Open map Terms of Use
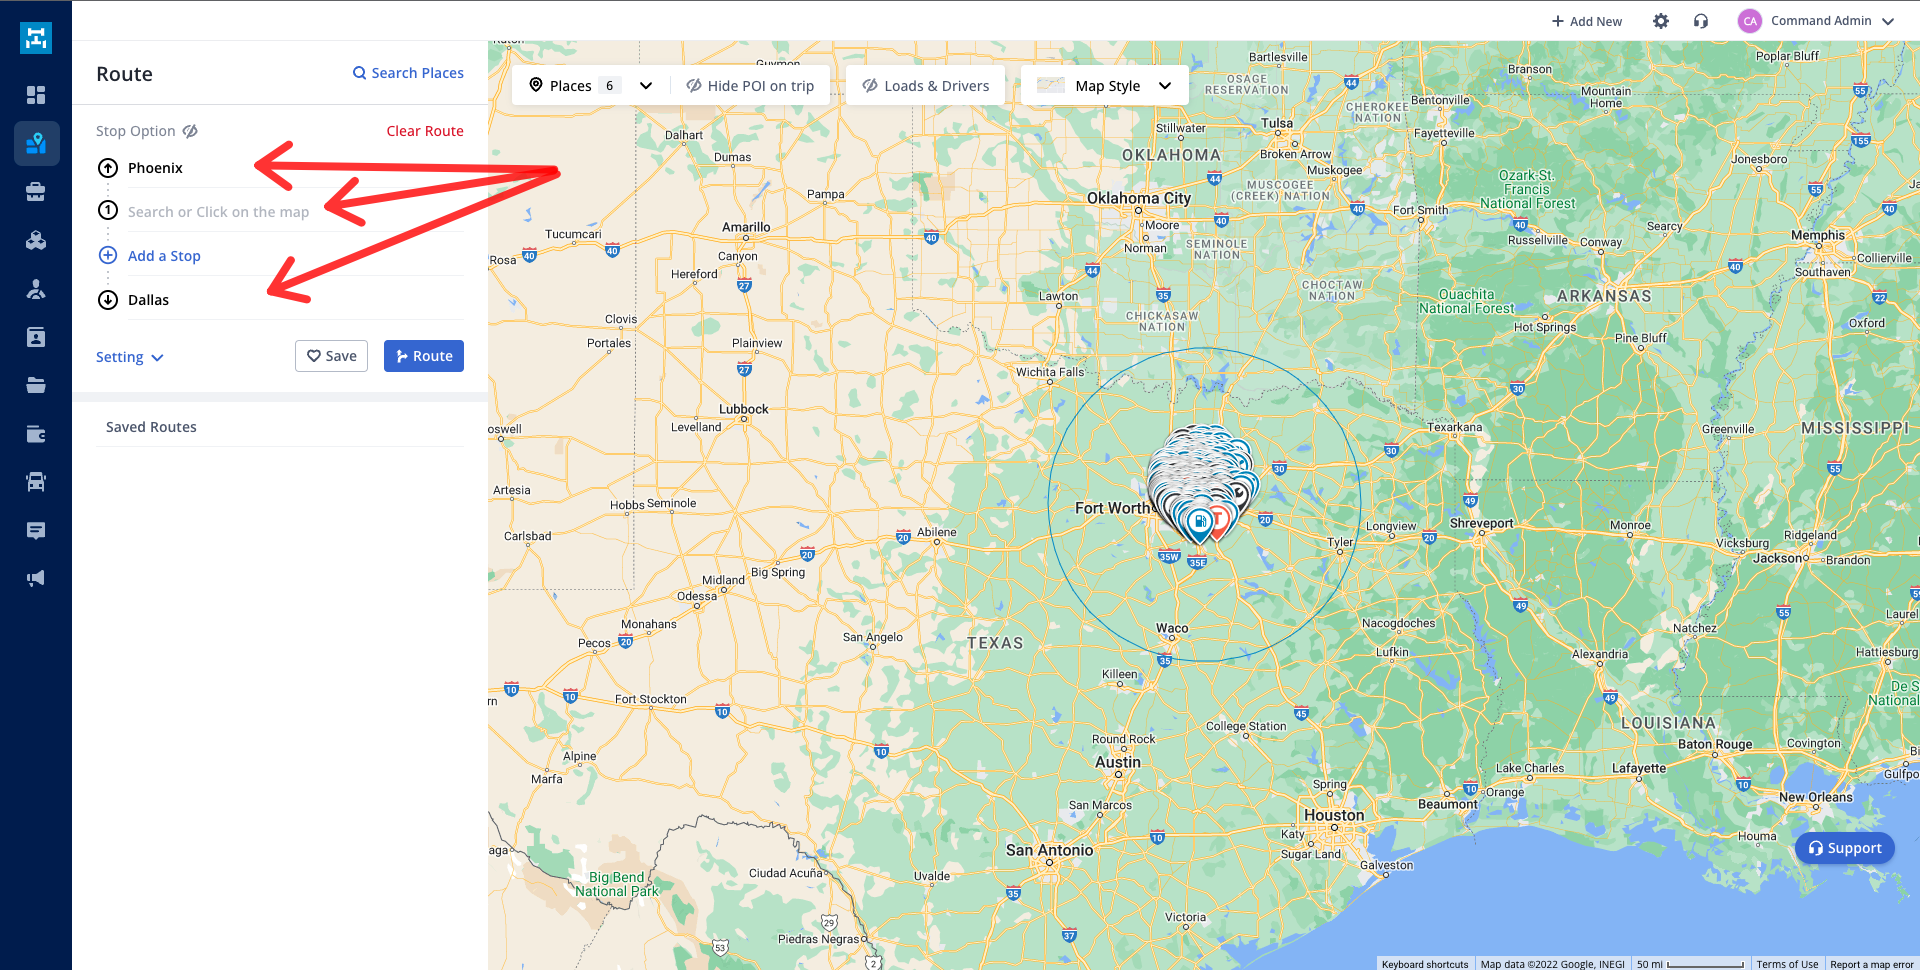The height and width of the screenshot is (970, 1920). [1787, 964]
